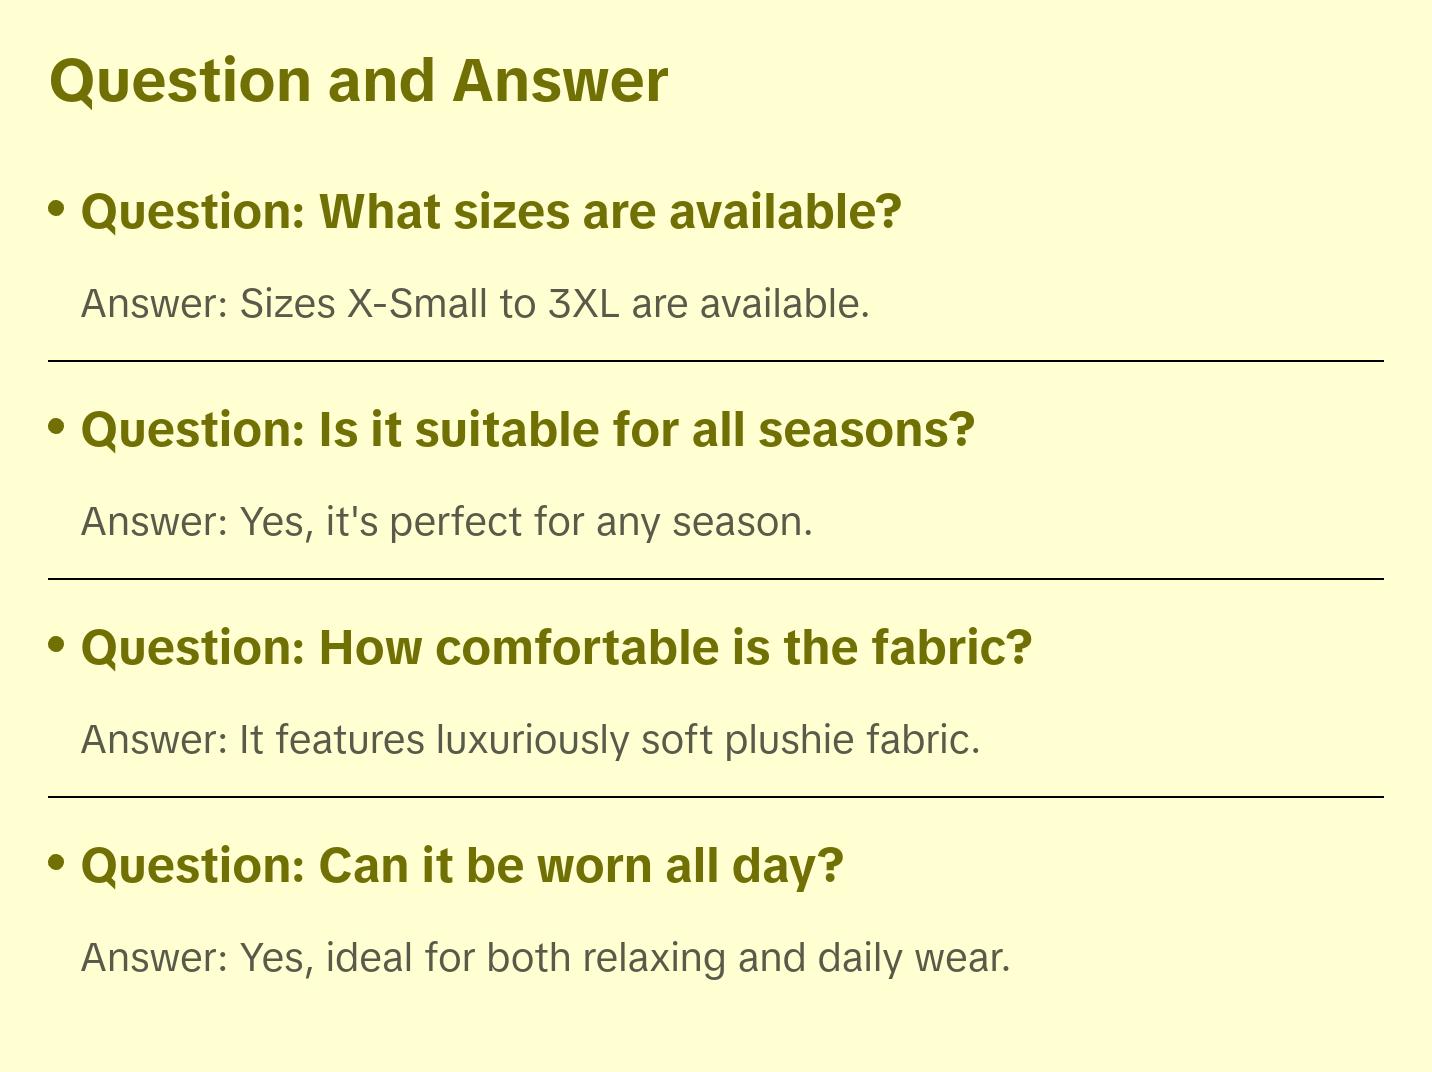Image resolution: width=1432 pixels, height=1072 pixels.
Task: Click the answer listing sizes X-Small to 3XL
Action: 475,304
